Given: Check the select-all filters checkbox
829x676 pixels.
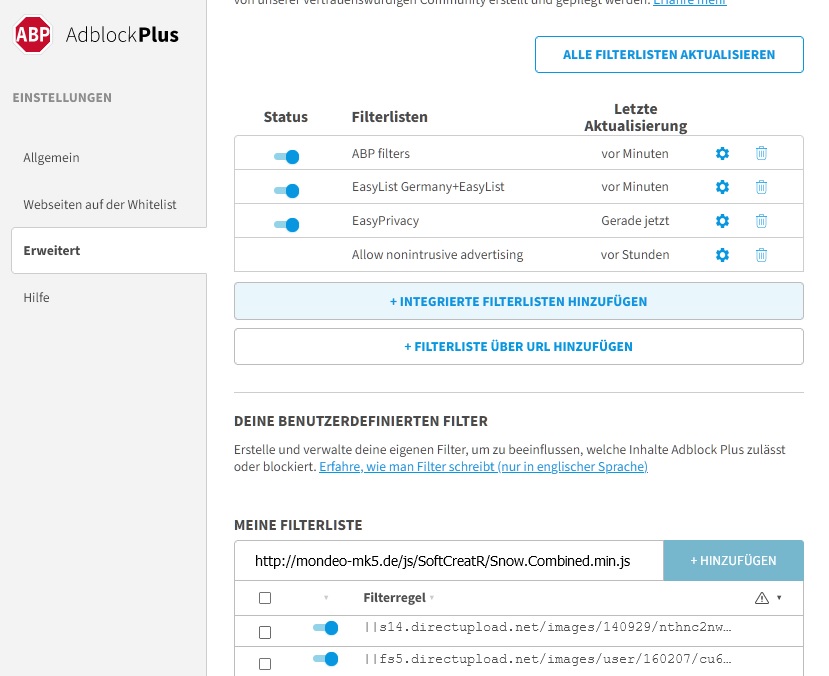Looking at the screenshot, I should click(265, 598).
